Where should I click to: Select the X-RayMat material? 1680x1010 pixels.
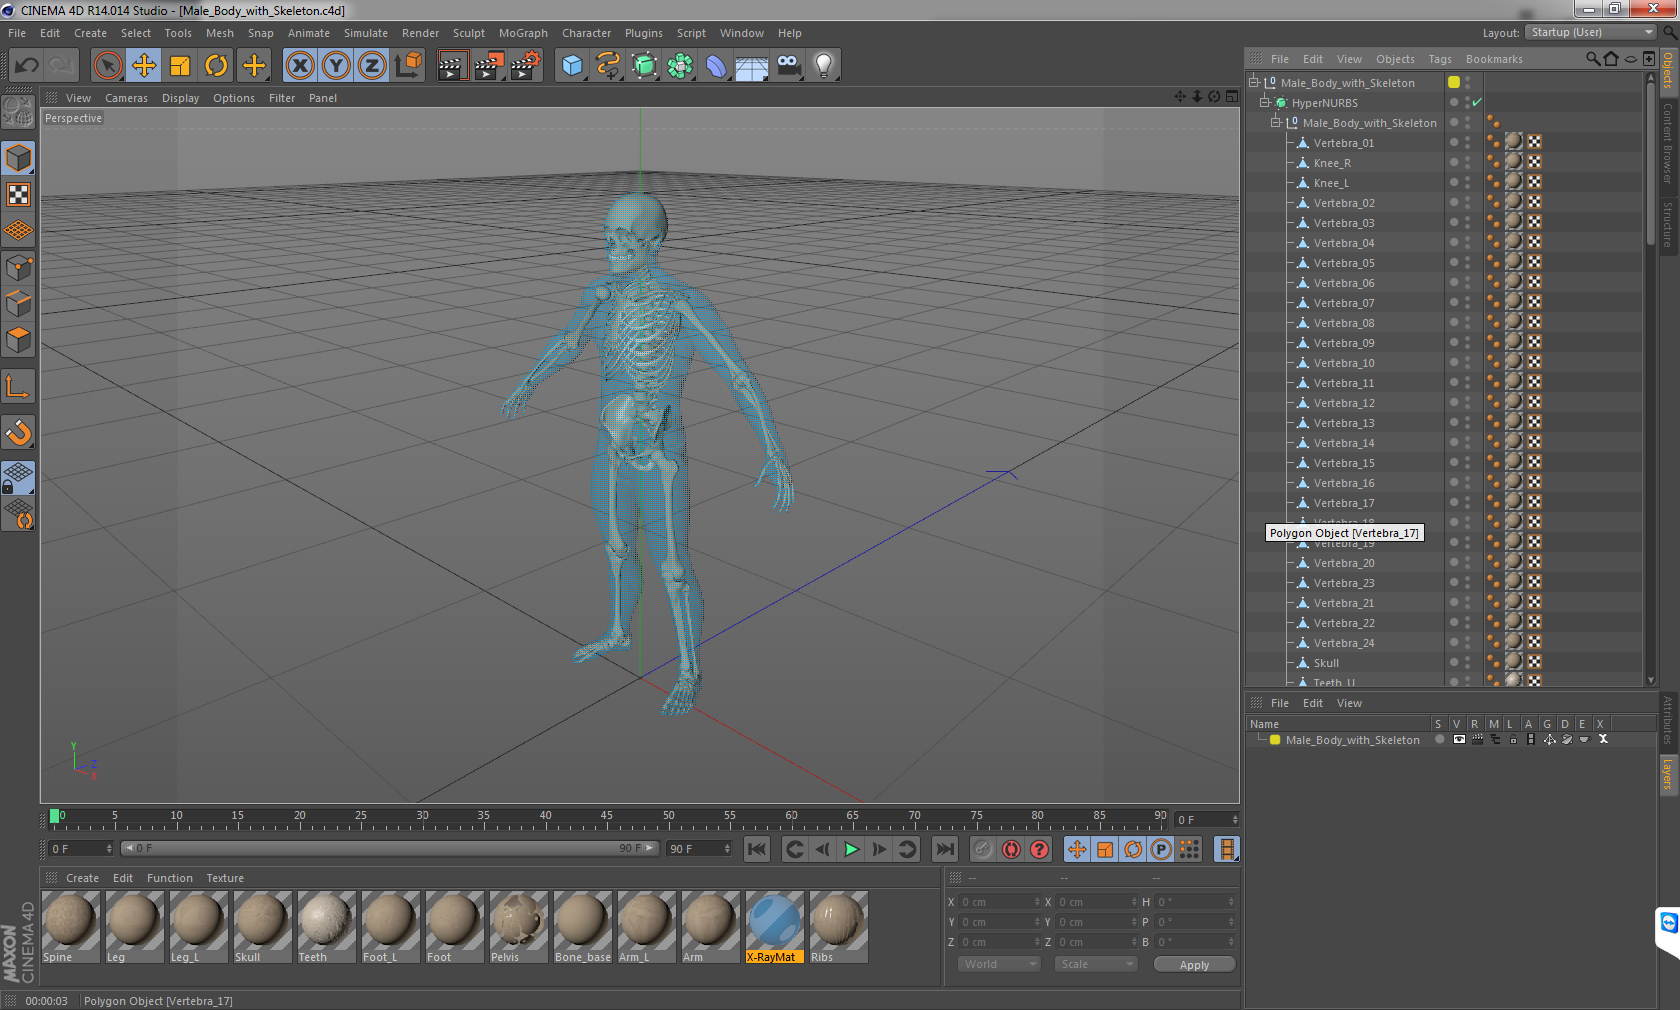coord(774,927)
